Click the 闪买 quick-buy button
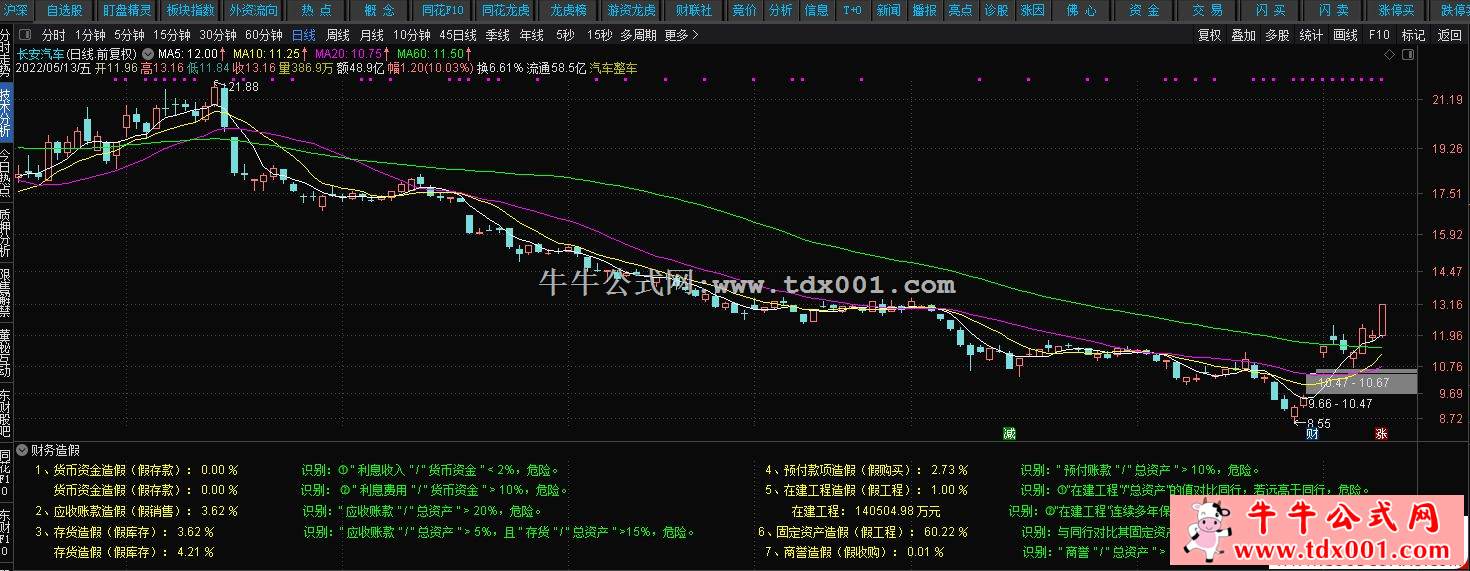 coord(1270,10)
